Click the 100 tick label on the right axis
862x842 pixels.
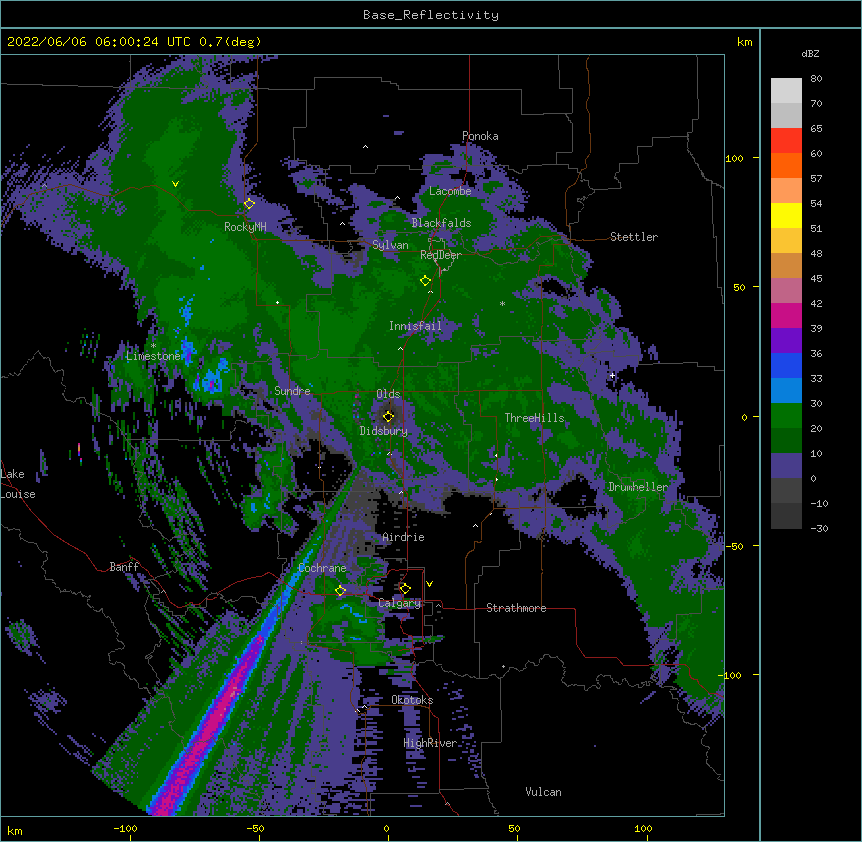734,159
